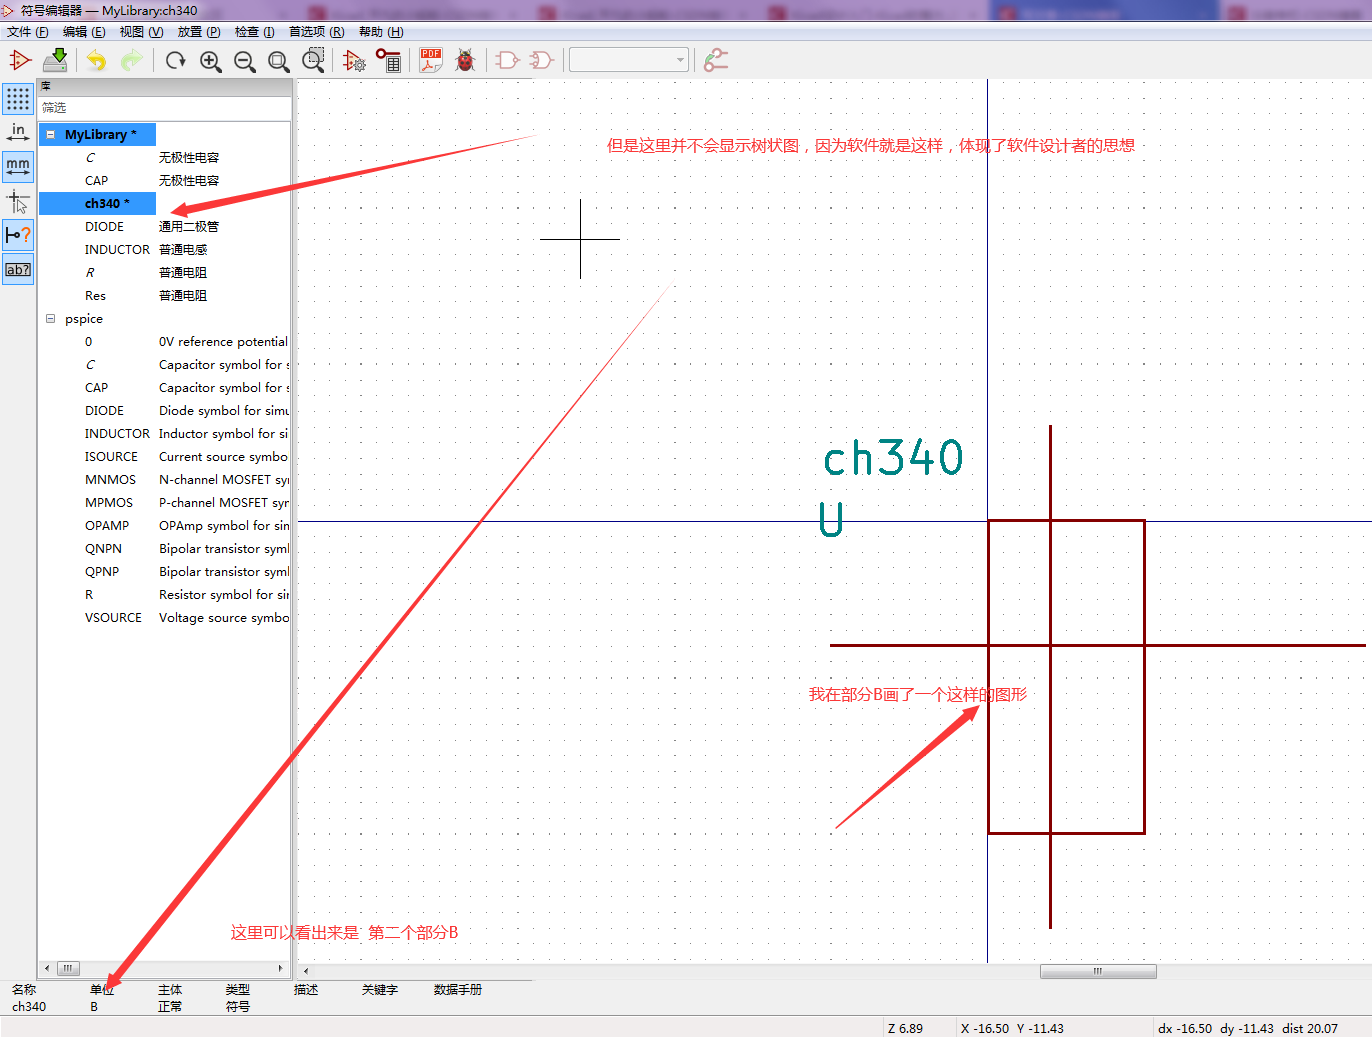Image resolution: width=1372 pixels, height=1037 pixels.
Task: Click the ch340 value text on canvas
Action: (893, 458)
